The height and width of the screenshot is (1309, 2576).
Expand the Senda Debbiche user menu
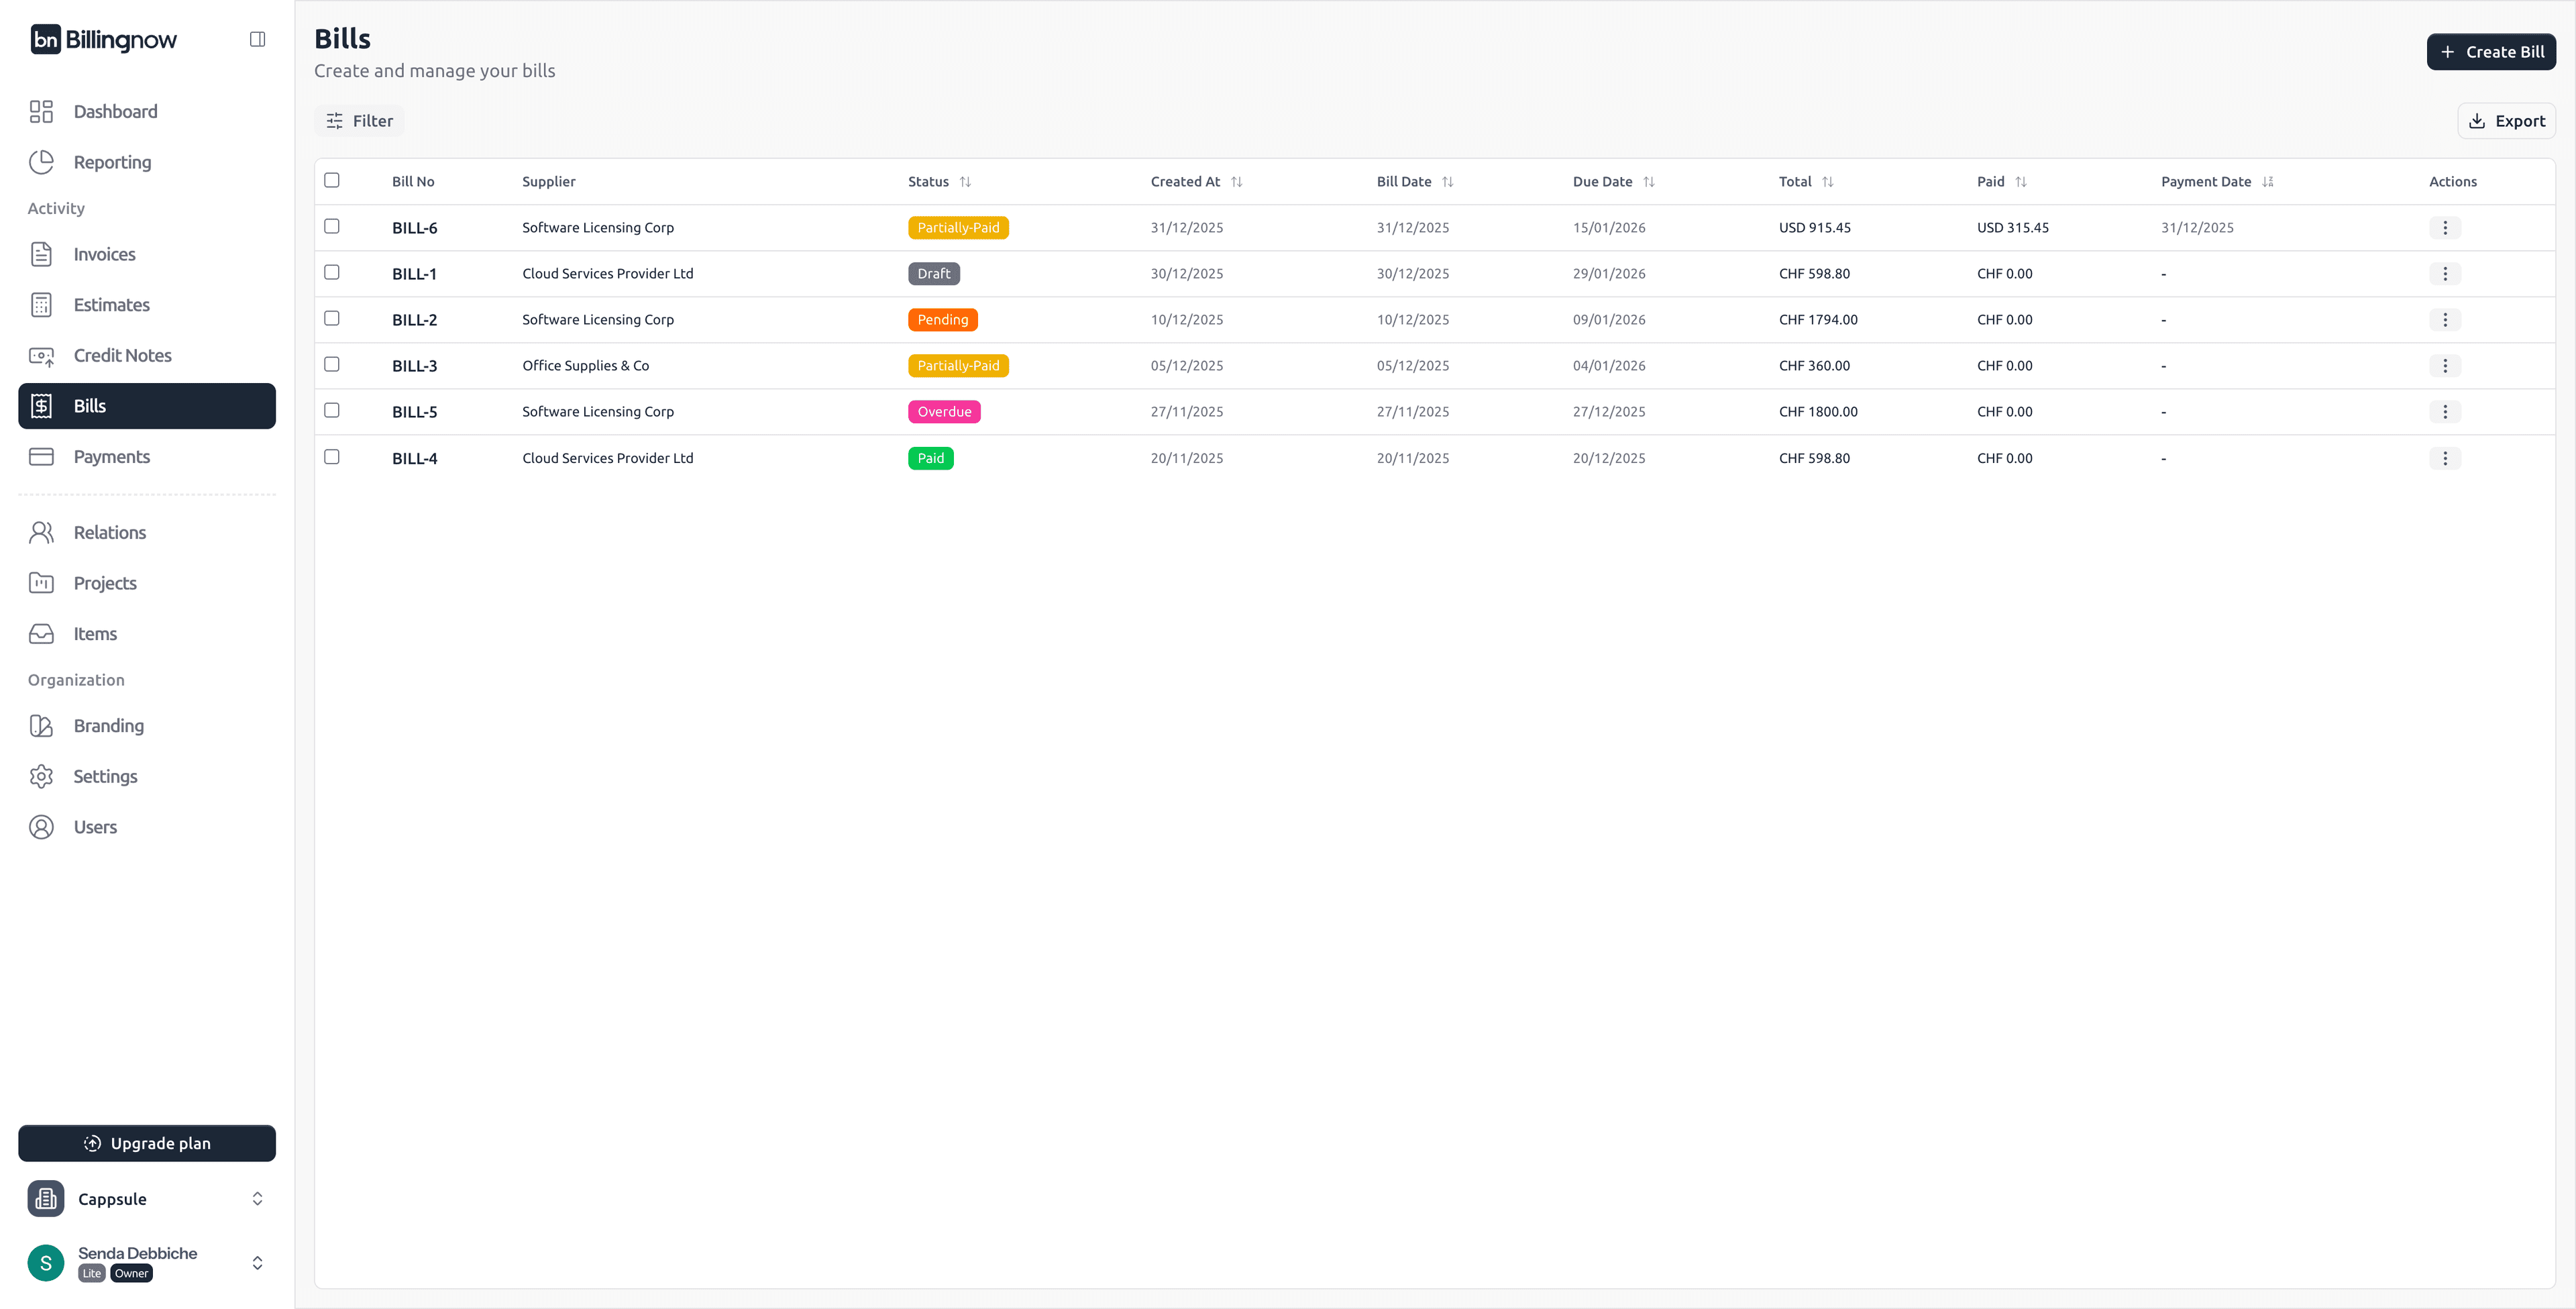pos(257,1262)
